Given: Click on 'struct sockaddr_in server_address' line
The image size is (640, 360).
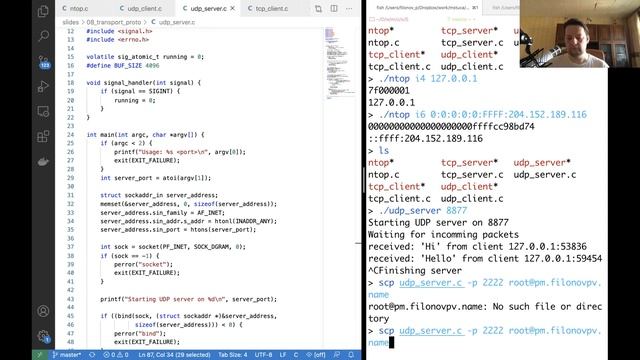Looking at the screenshot, I should pos(159,195).
